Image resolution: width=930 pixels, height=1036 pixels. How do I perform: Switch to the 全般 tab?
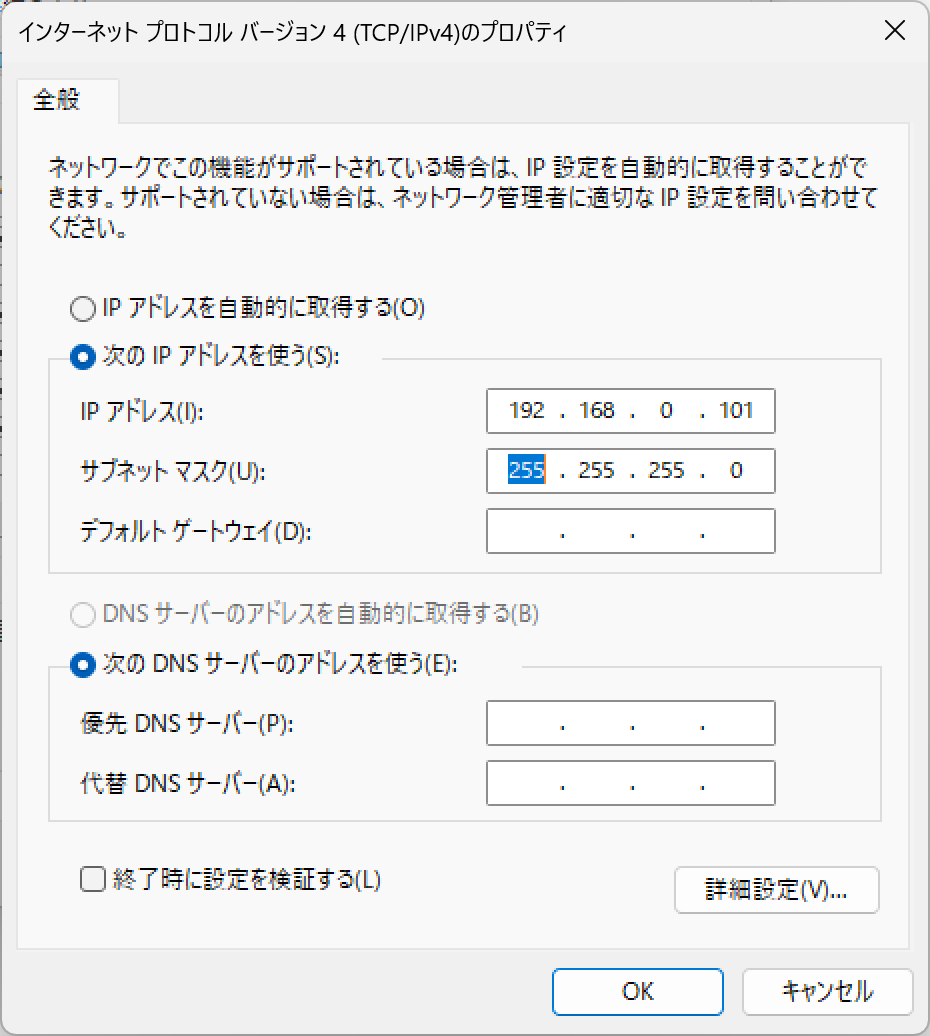pyautogui.click(x=57, y=100)
